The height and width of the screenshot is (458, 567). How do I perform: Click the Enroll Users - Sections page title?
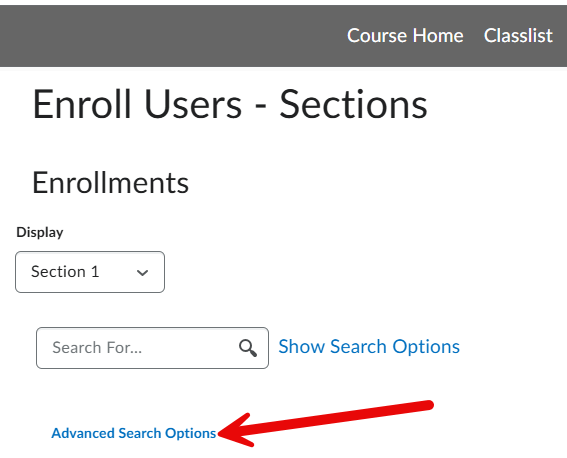(230, 104)
